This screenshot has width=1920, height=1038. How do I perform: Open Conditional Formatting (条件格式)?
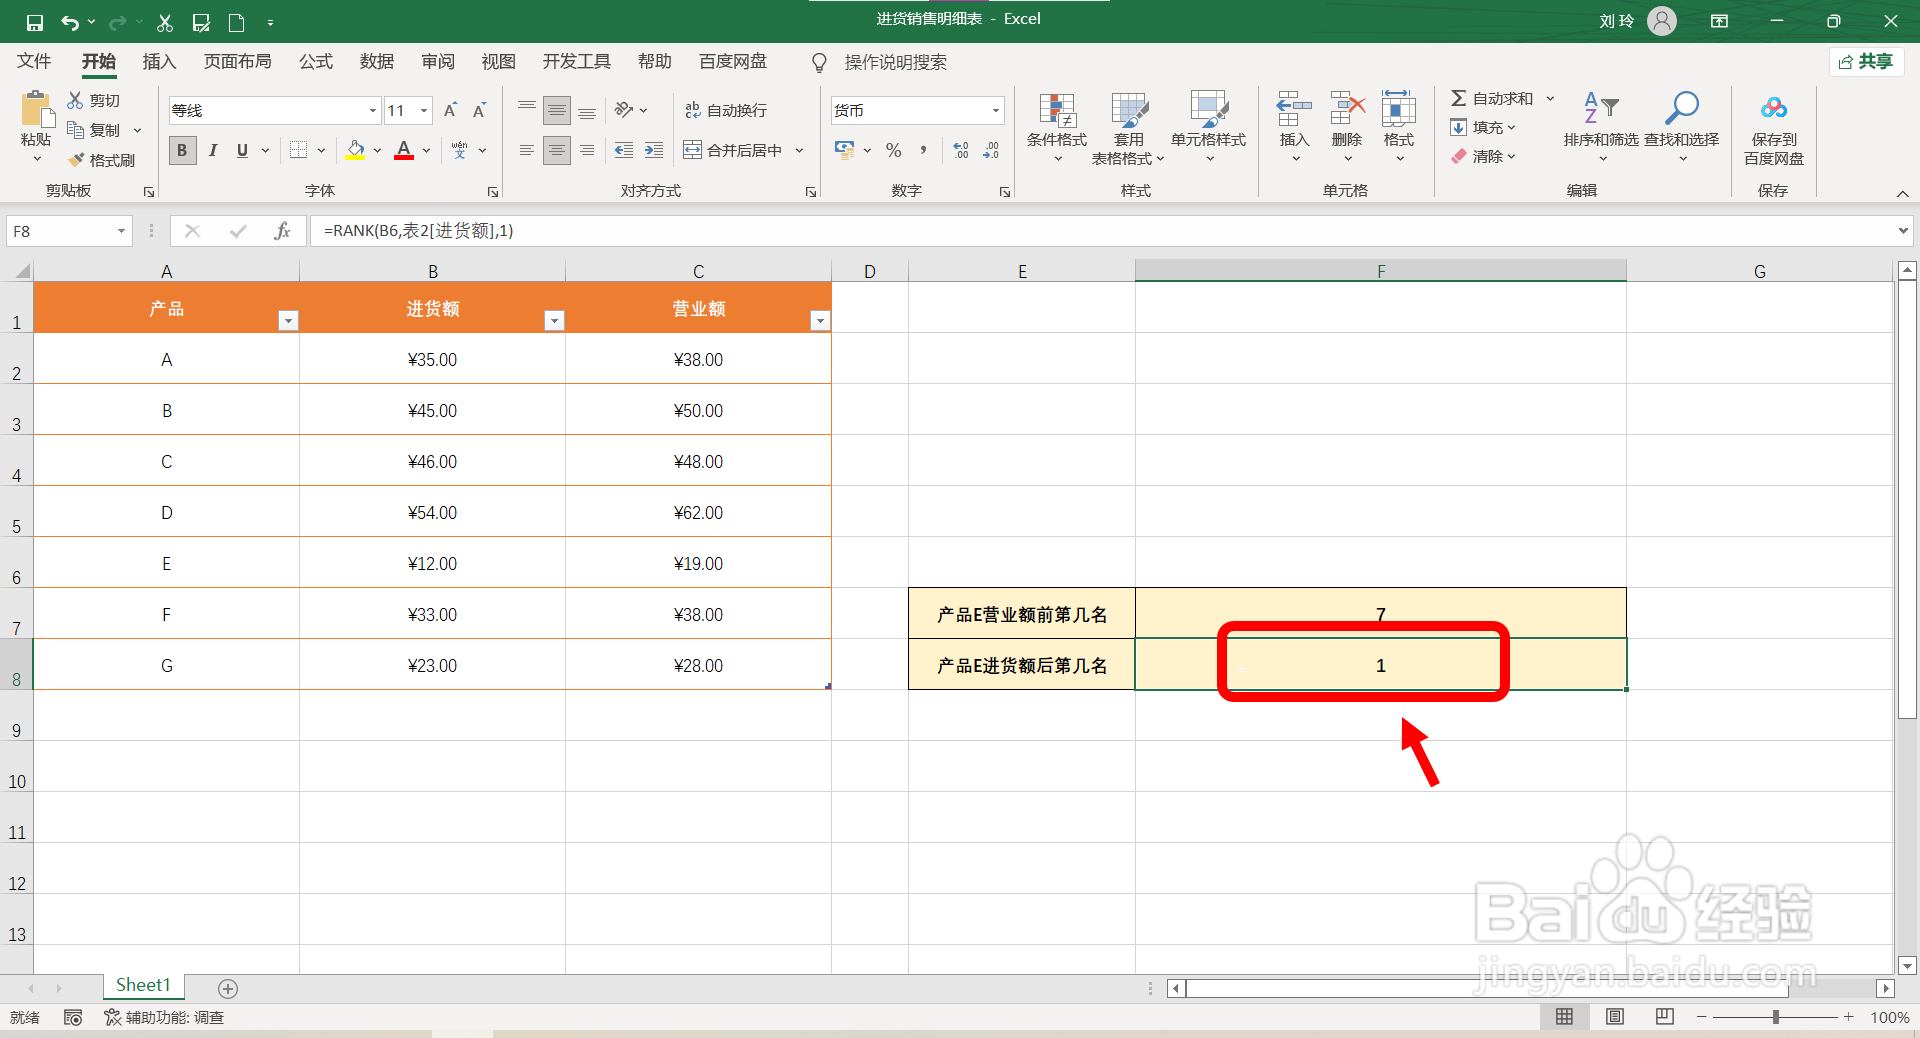[1057, 126]
